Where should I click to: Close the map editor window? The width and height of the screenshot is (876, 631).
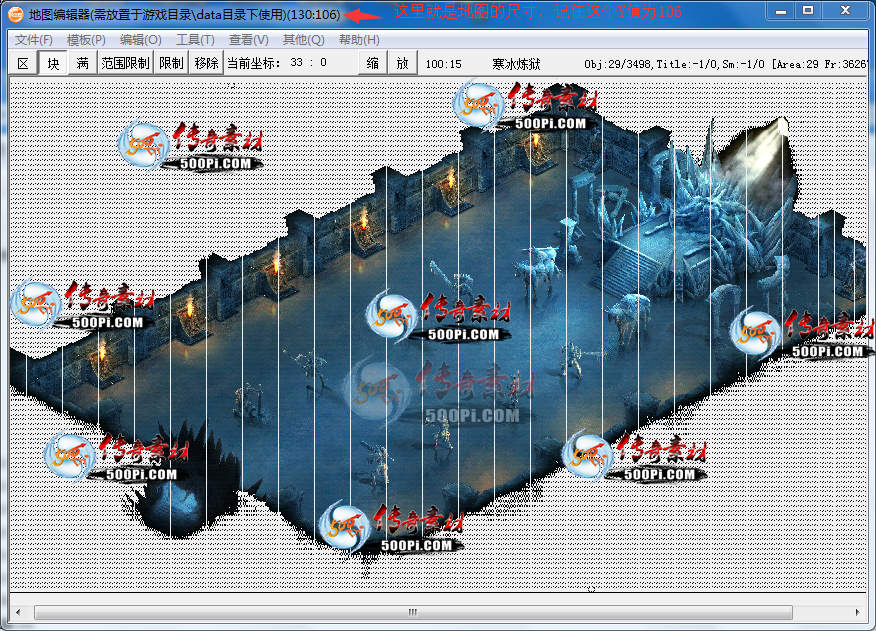coord(845,11)
